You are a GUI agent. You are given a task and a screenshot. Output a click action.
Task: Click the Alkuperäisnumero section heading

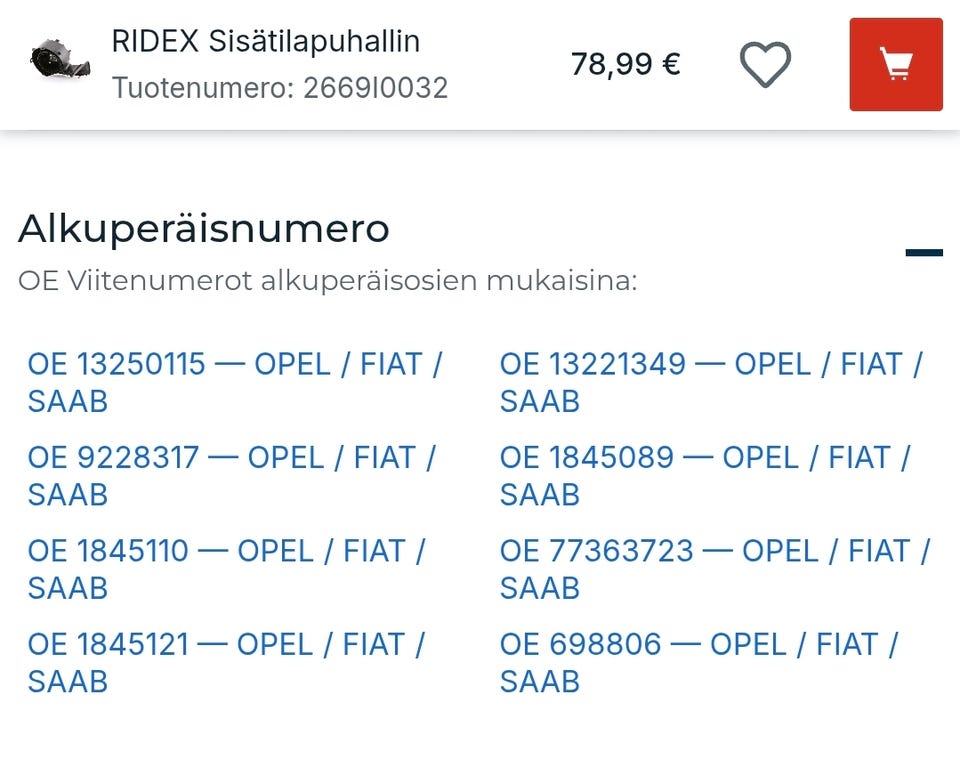click(203, 229)
